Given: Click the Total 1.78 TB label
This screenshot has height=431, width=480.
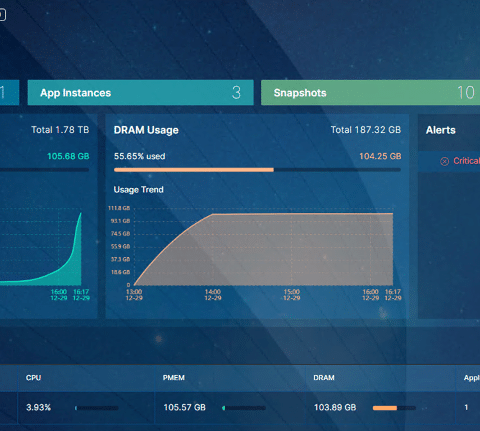Looking at the screenshot, I should (x=60, y=130).
